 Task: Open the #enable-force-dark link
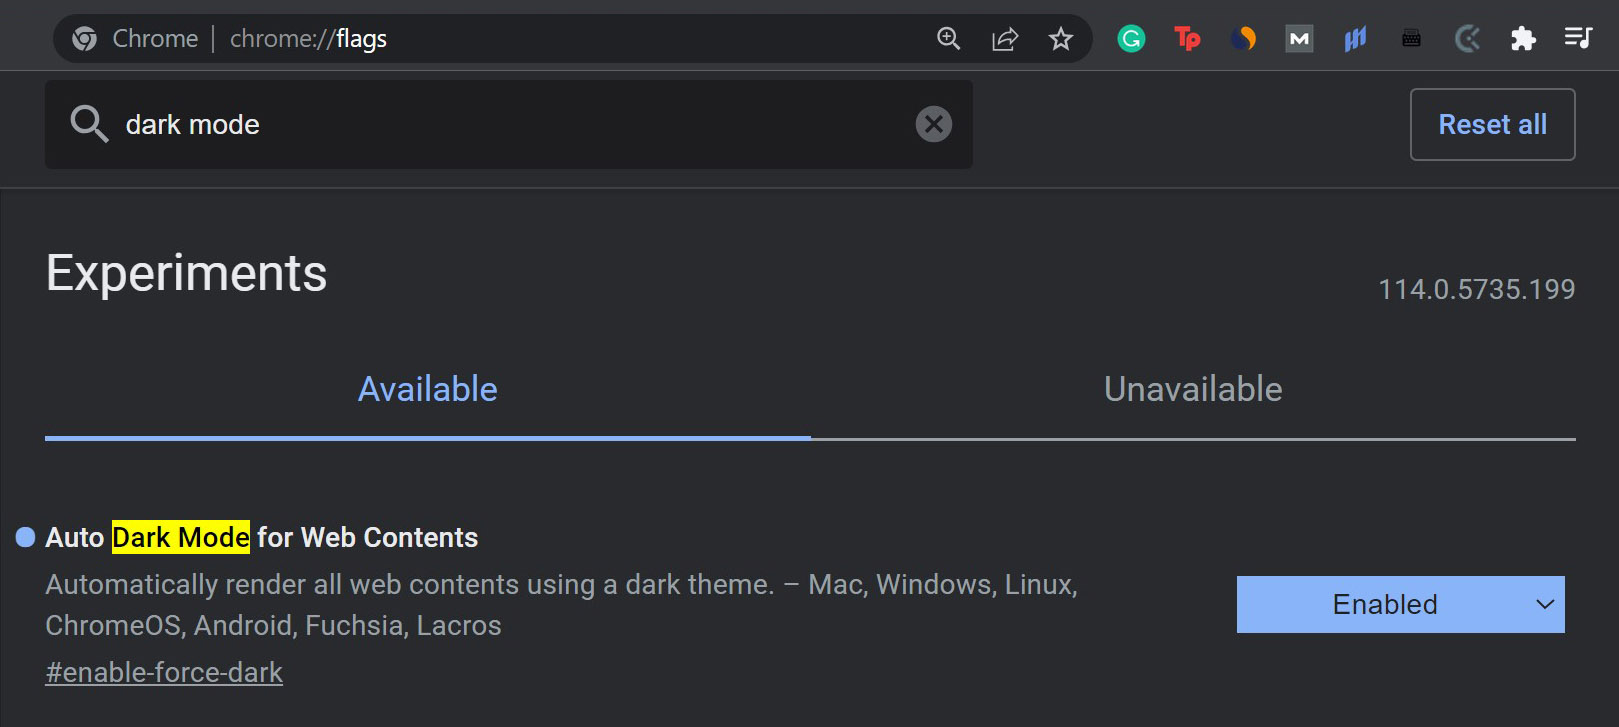click(164, 672)
